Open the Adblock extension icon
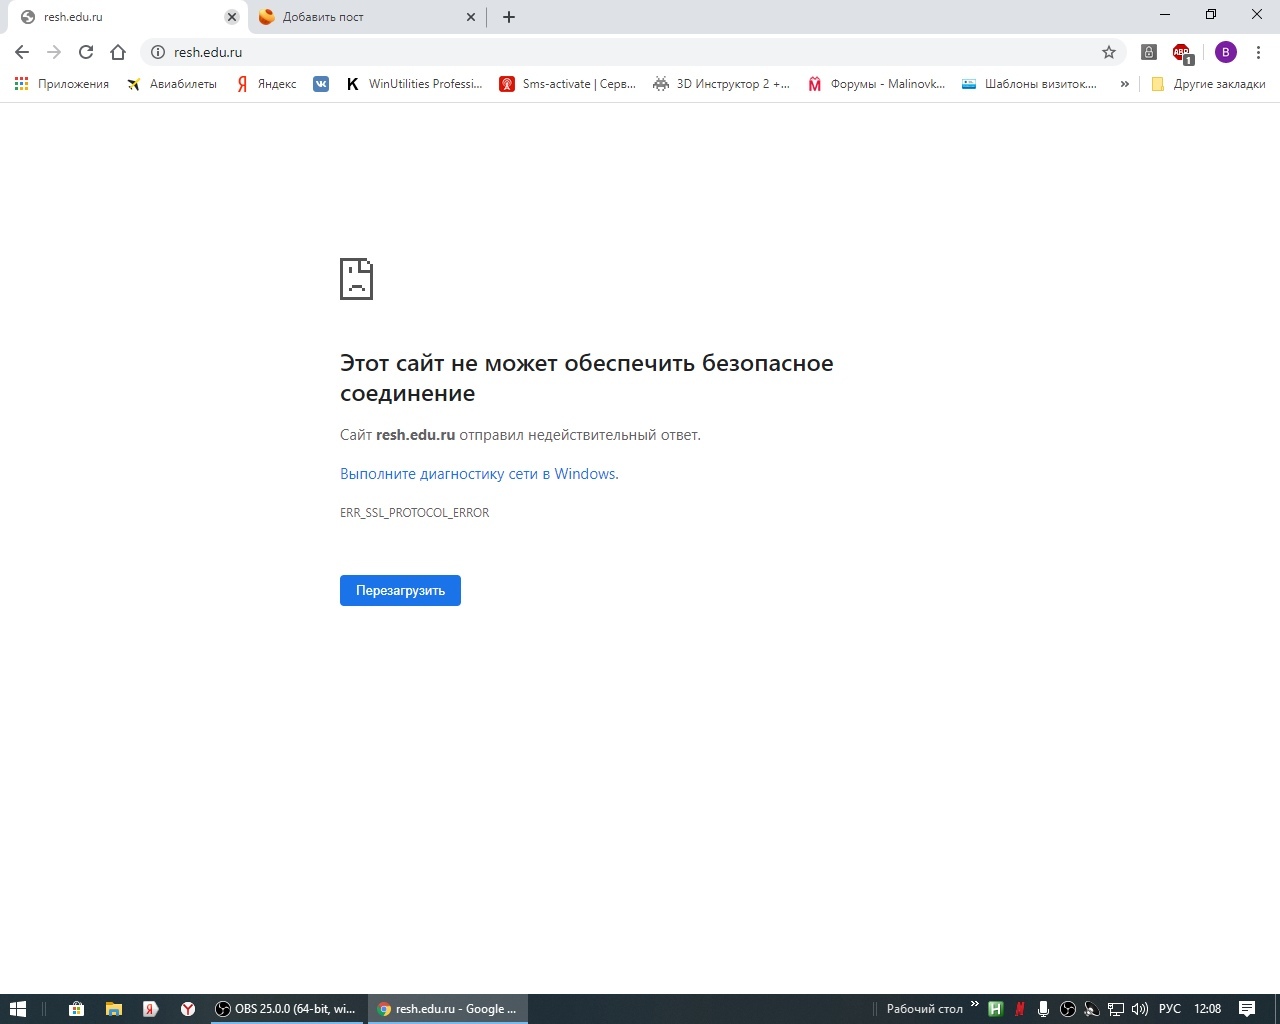The width and height of the screenshot is (1280, 1024). 1182,52
